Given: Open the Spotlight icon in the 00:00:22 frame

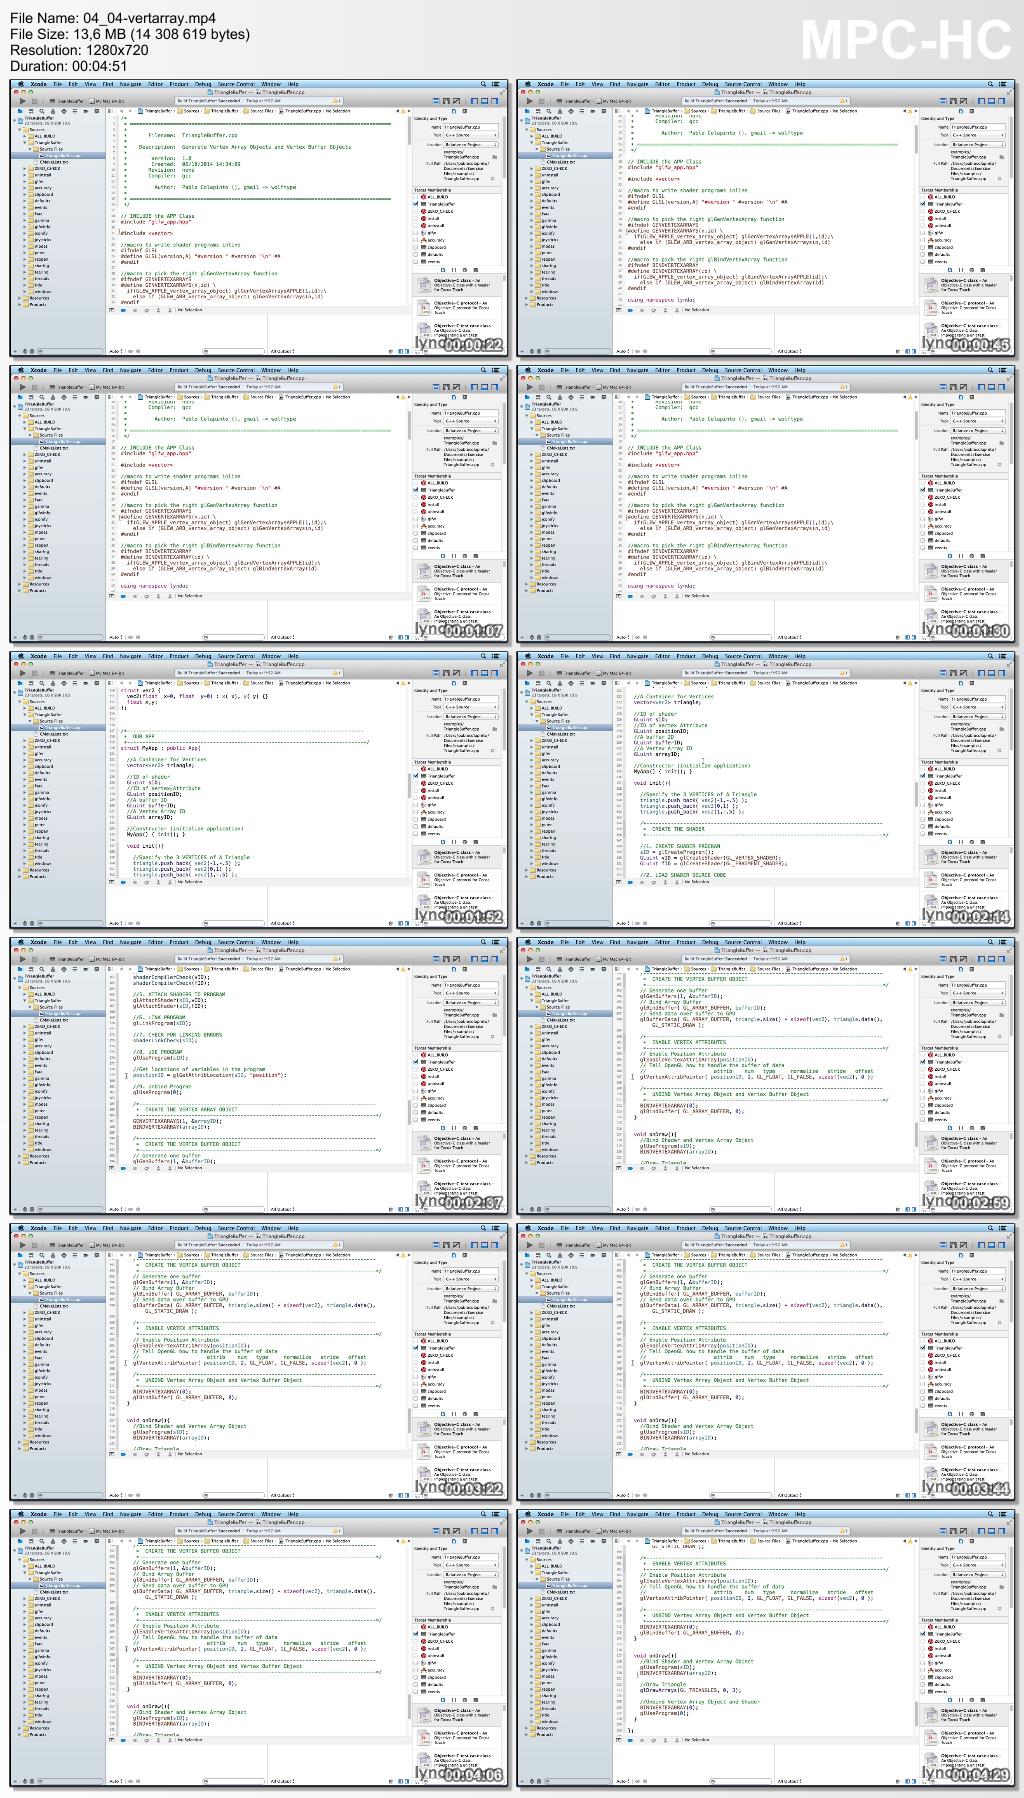Looking at the screenshot, I should 484,84.
